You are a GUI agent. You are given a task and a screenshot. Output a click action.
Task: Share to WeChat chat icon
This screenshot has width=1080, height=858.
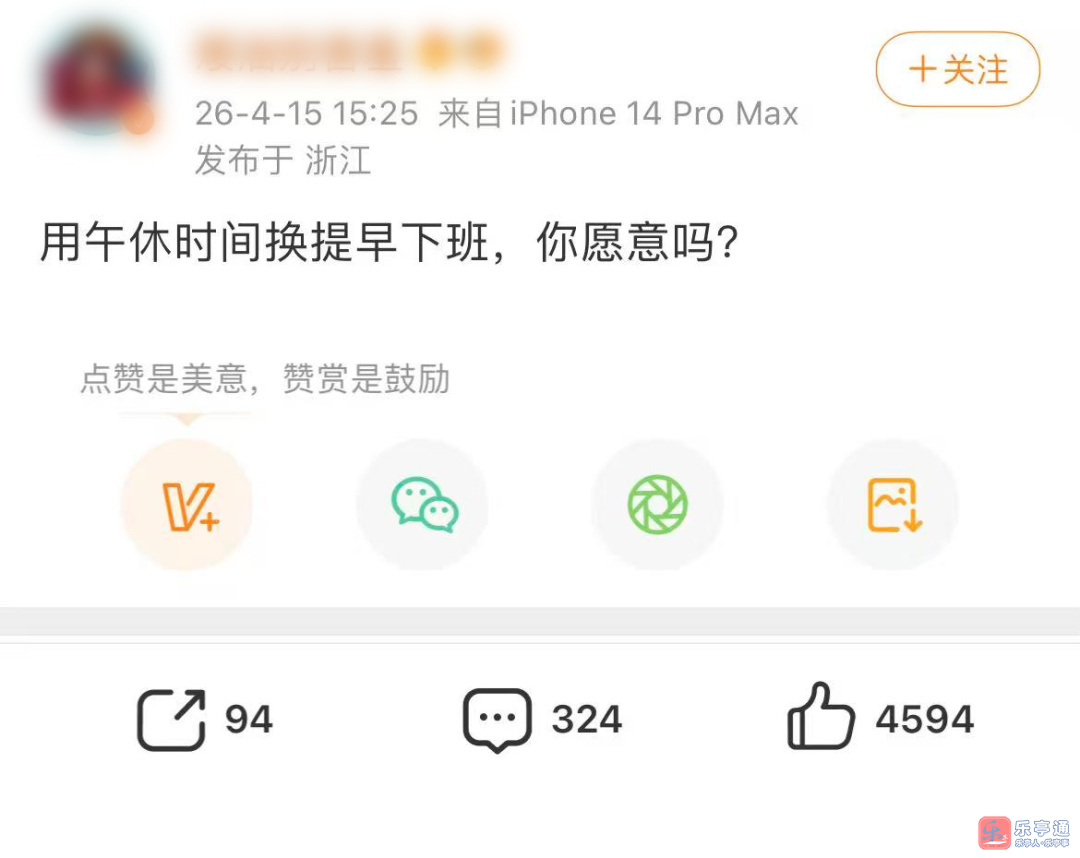[422, 505]
